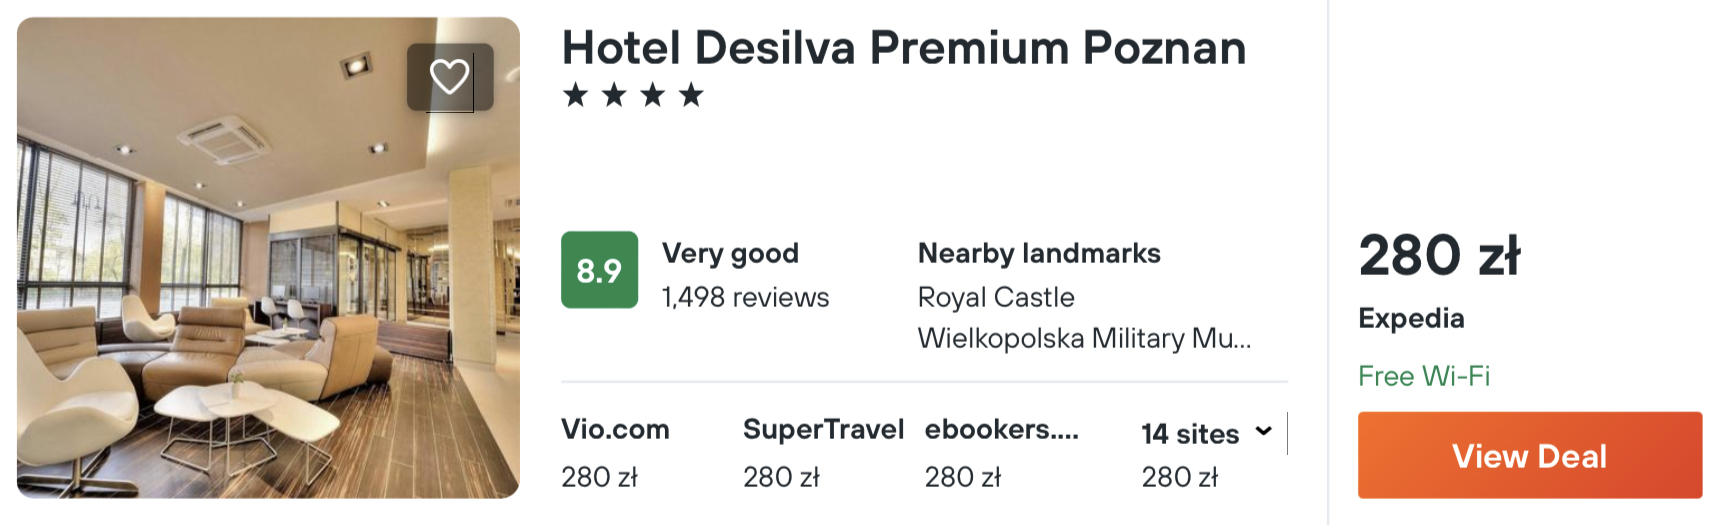Click the Nearby landmarks heading
Image resolution: width=1721 pixels, height=525 pixels.
click(1039, 253)
